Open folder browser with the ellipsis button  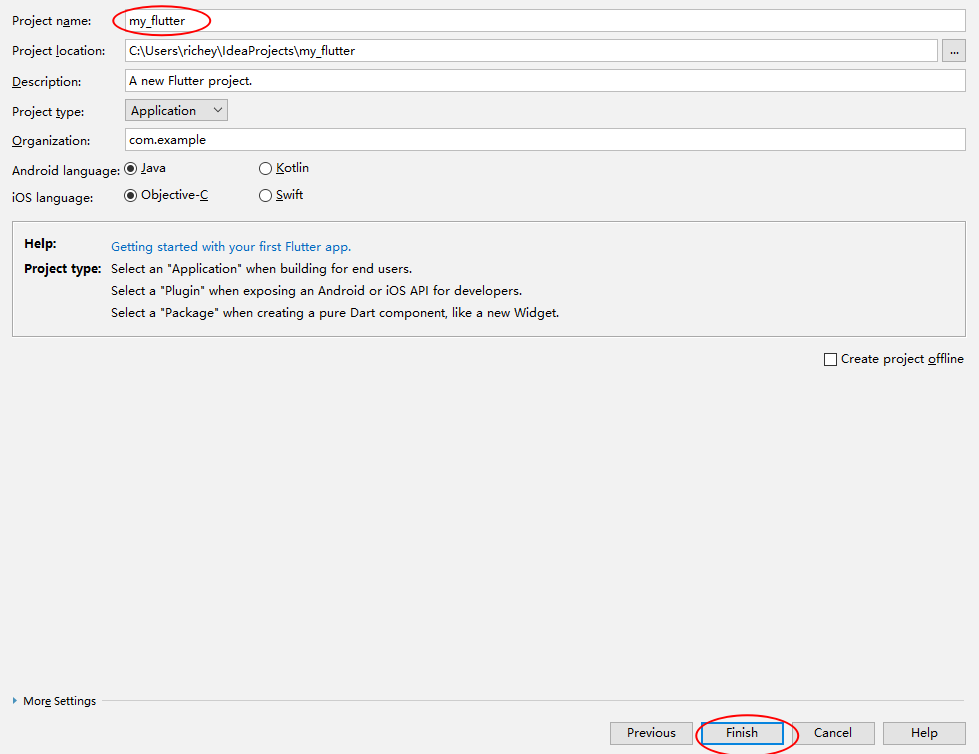tap(954, 51)
